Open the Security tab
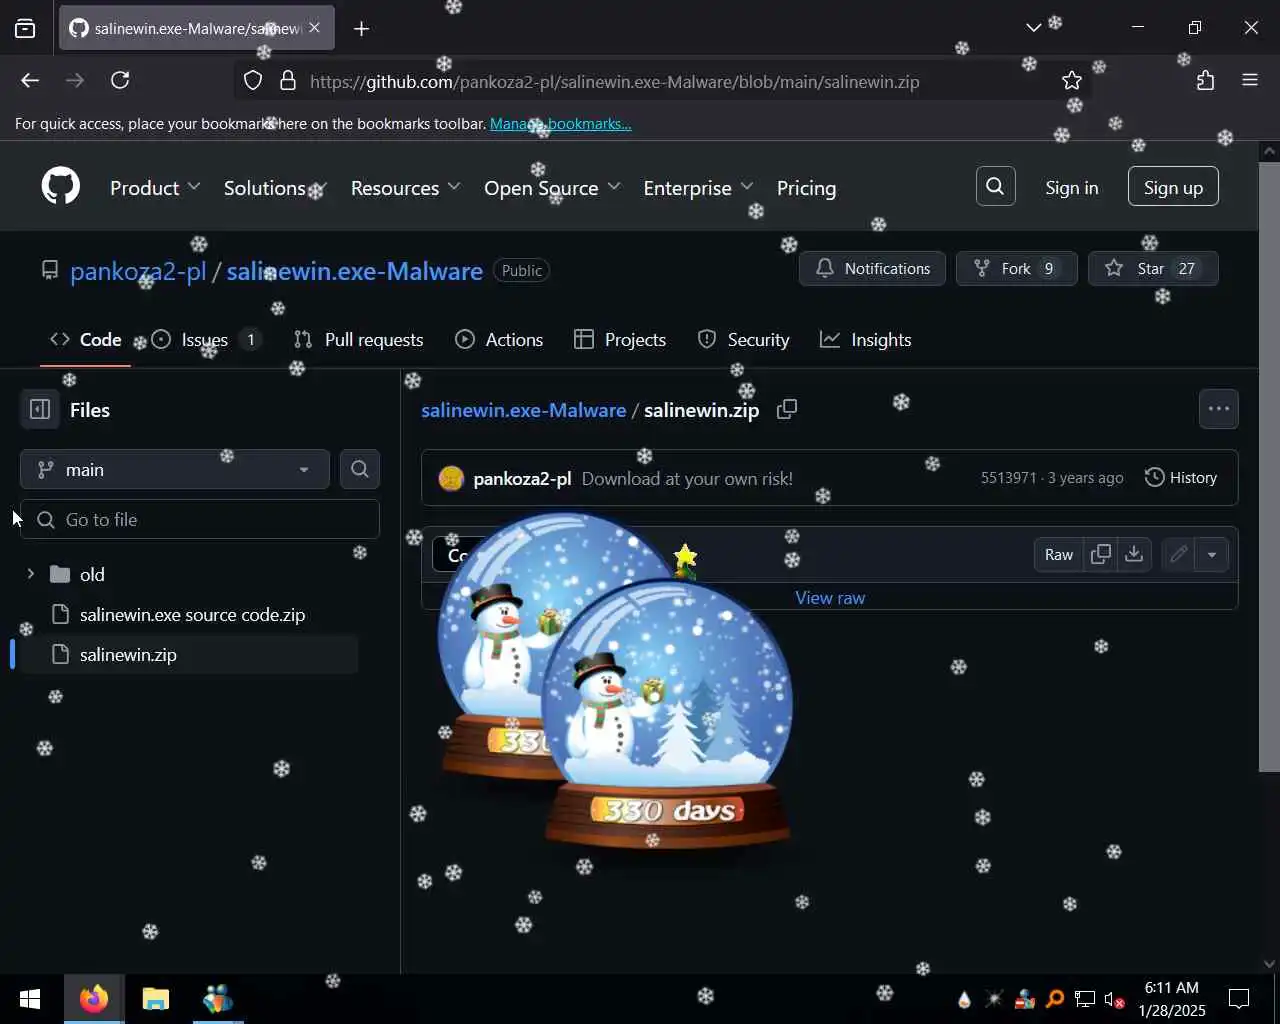 [x=743, y=340]
